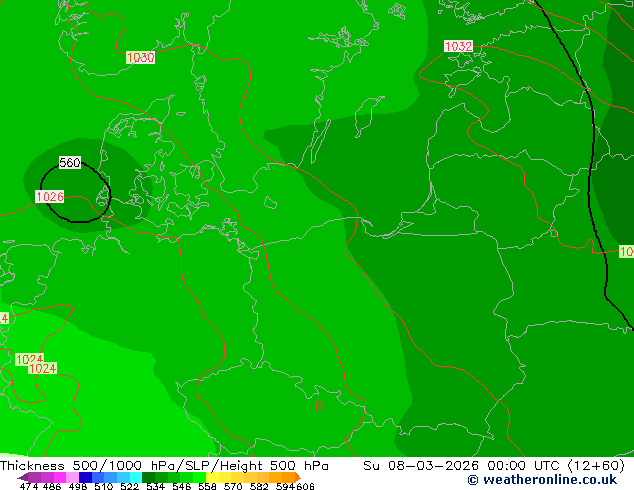Image resolution: width=634 pixels, height=490 pixels.
Task: Click the 570 legend value
Action: point(233,486)
